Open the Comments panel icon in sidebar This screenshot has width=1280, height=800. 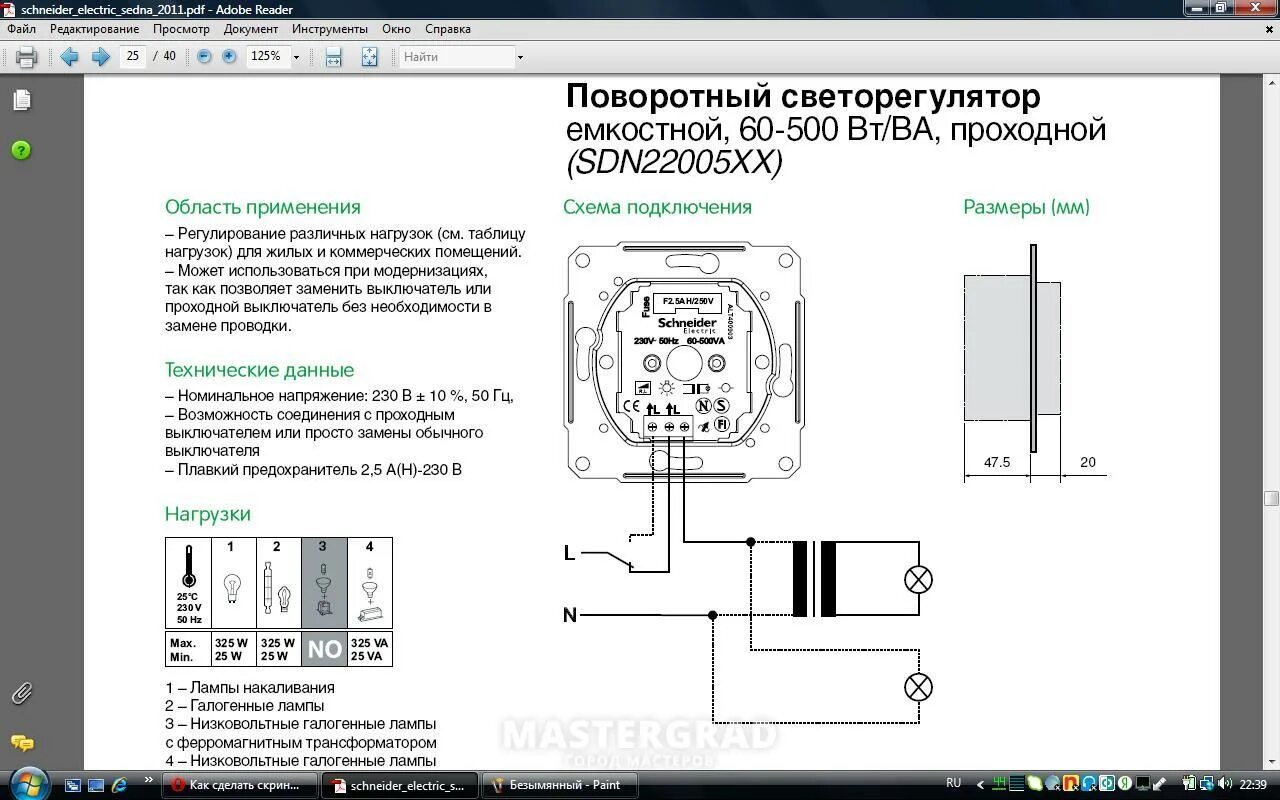22,743
